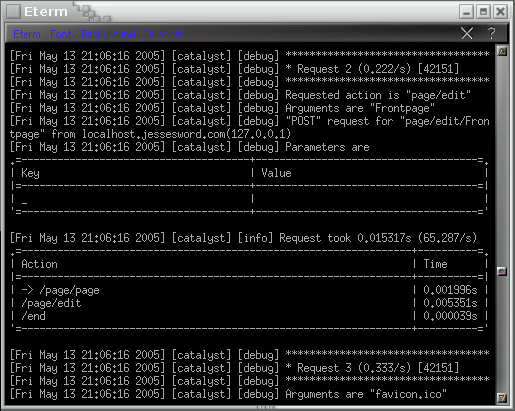Click the question mark help icon

click(x=491, y=33)
